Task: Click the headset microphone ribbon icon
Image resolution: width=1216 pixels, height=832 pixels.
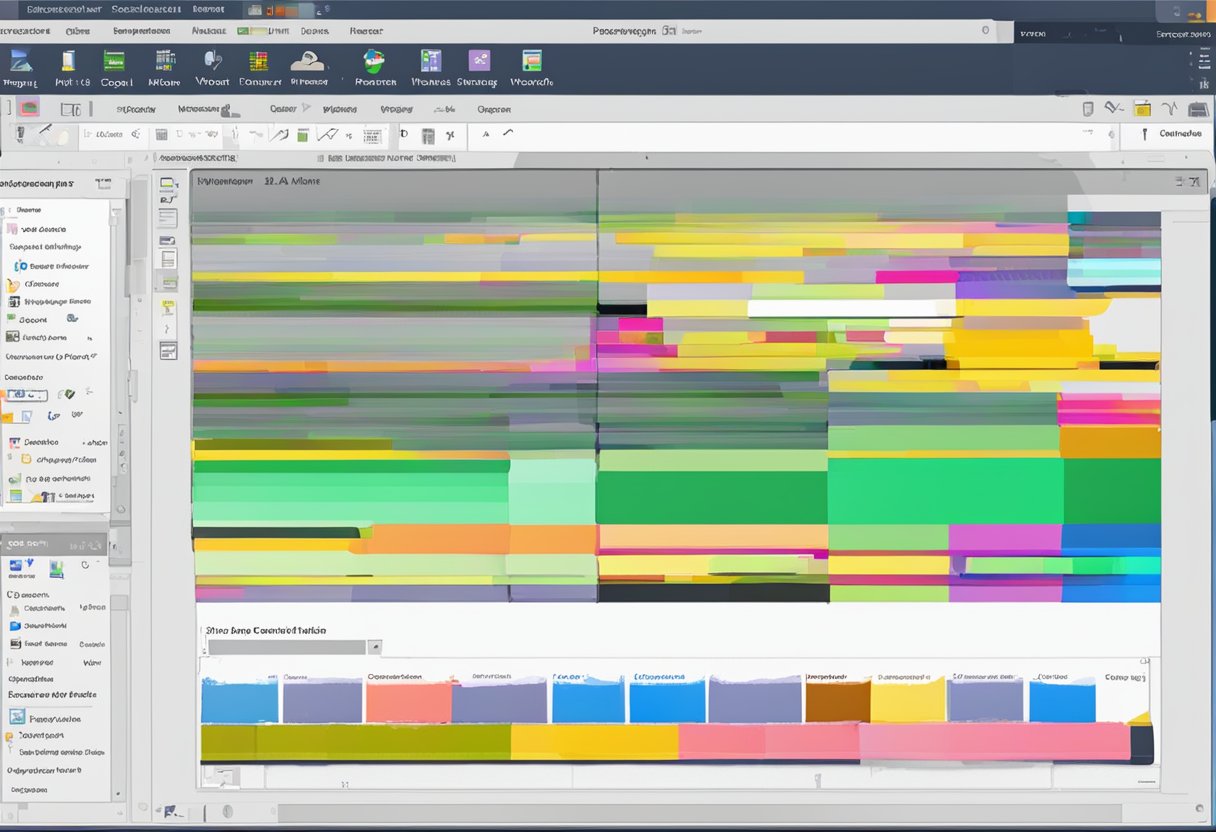Action: (212, 61)
